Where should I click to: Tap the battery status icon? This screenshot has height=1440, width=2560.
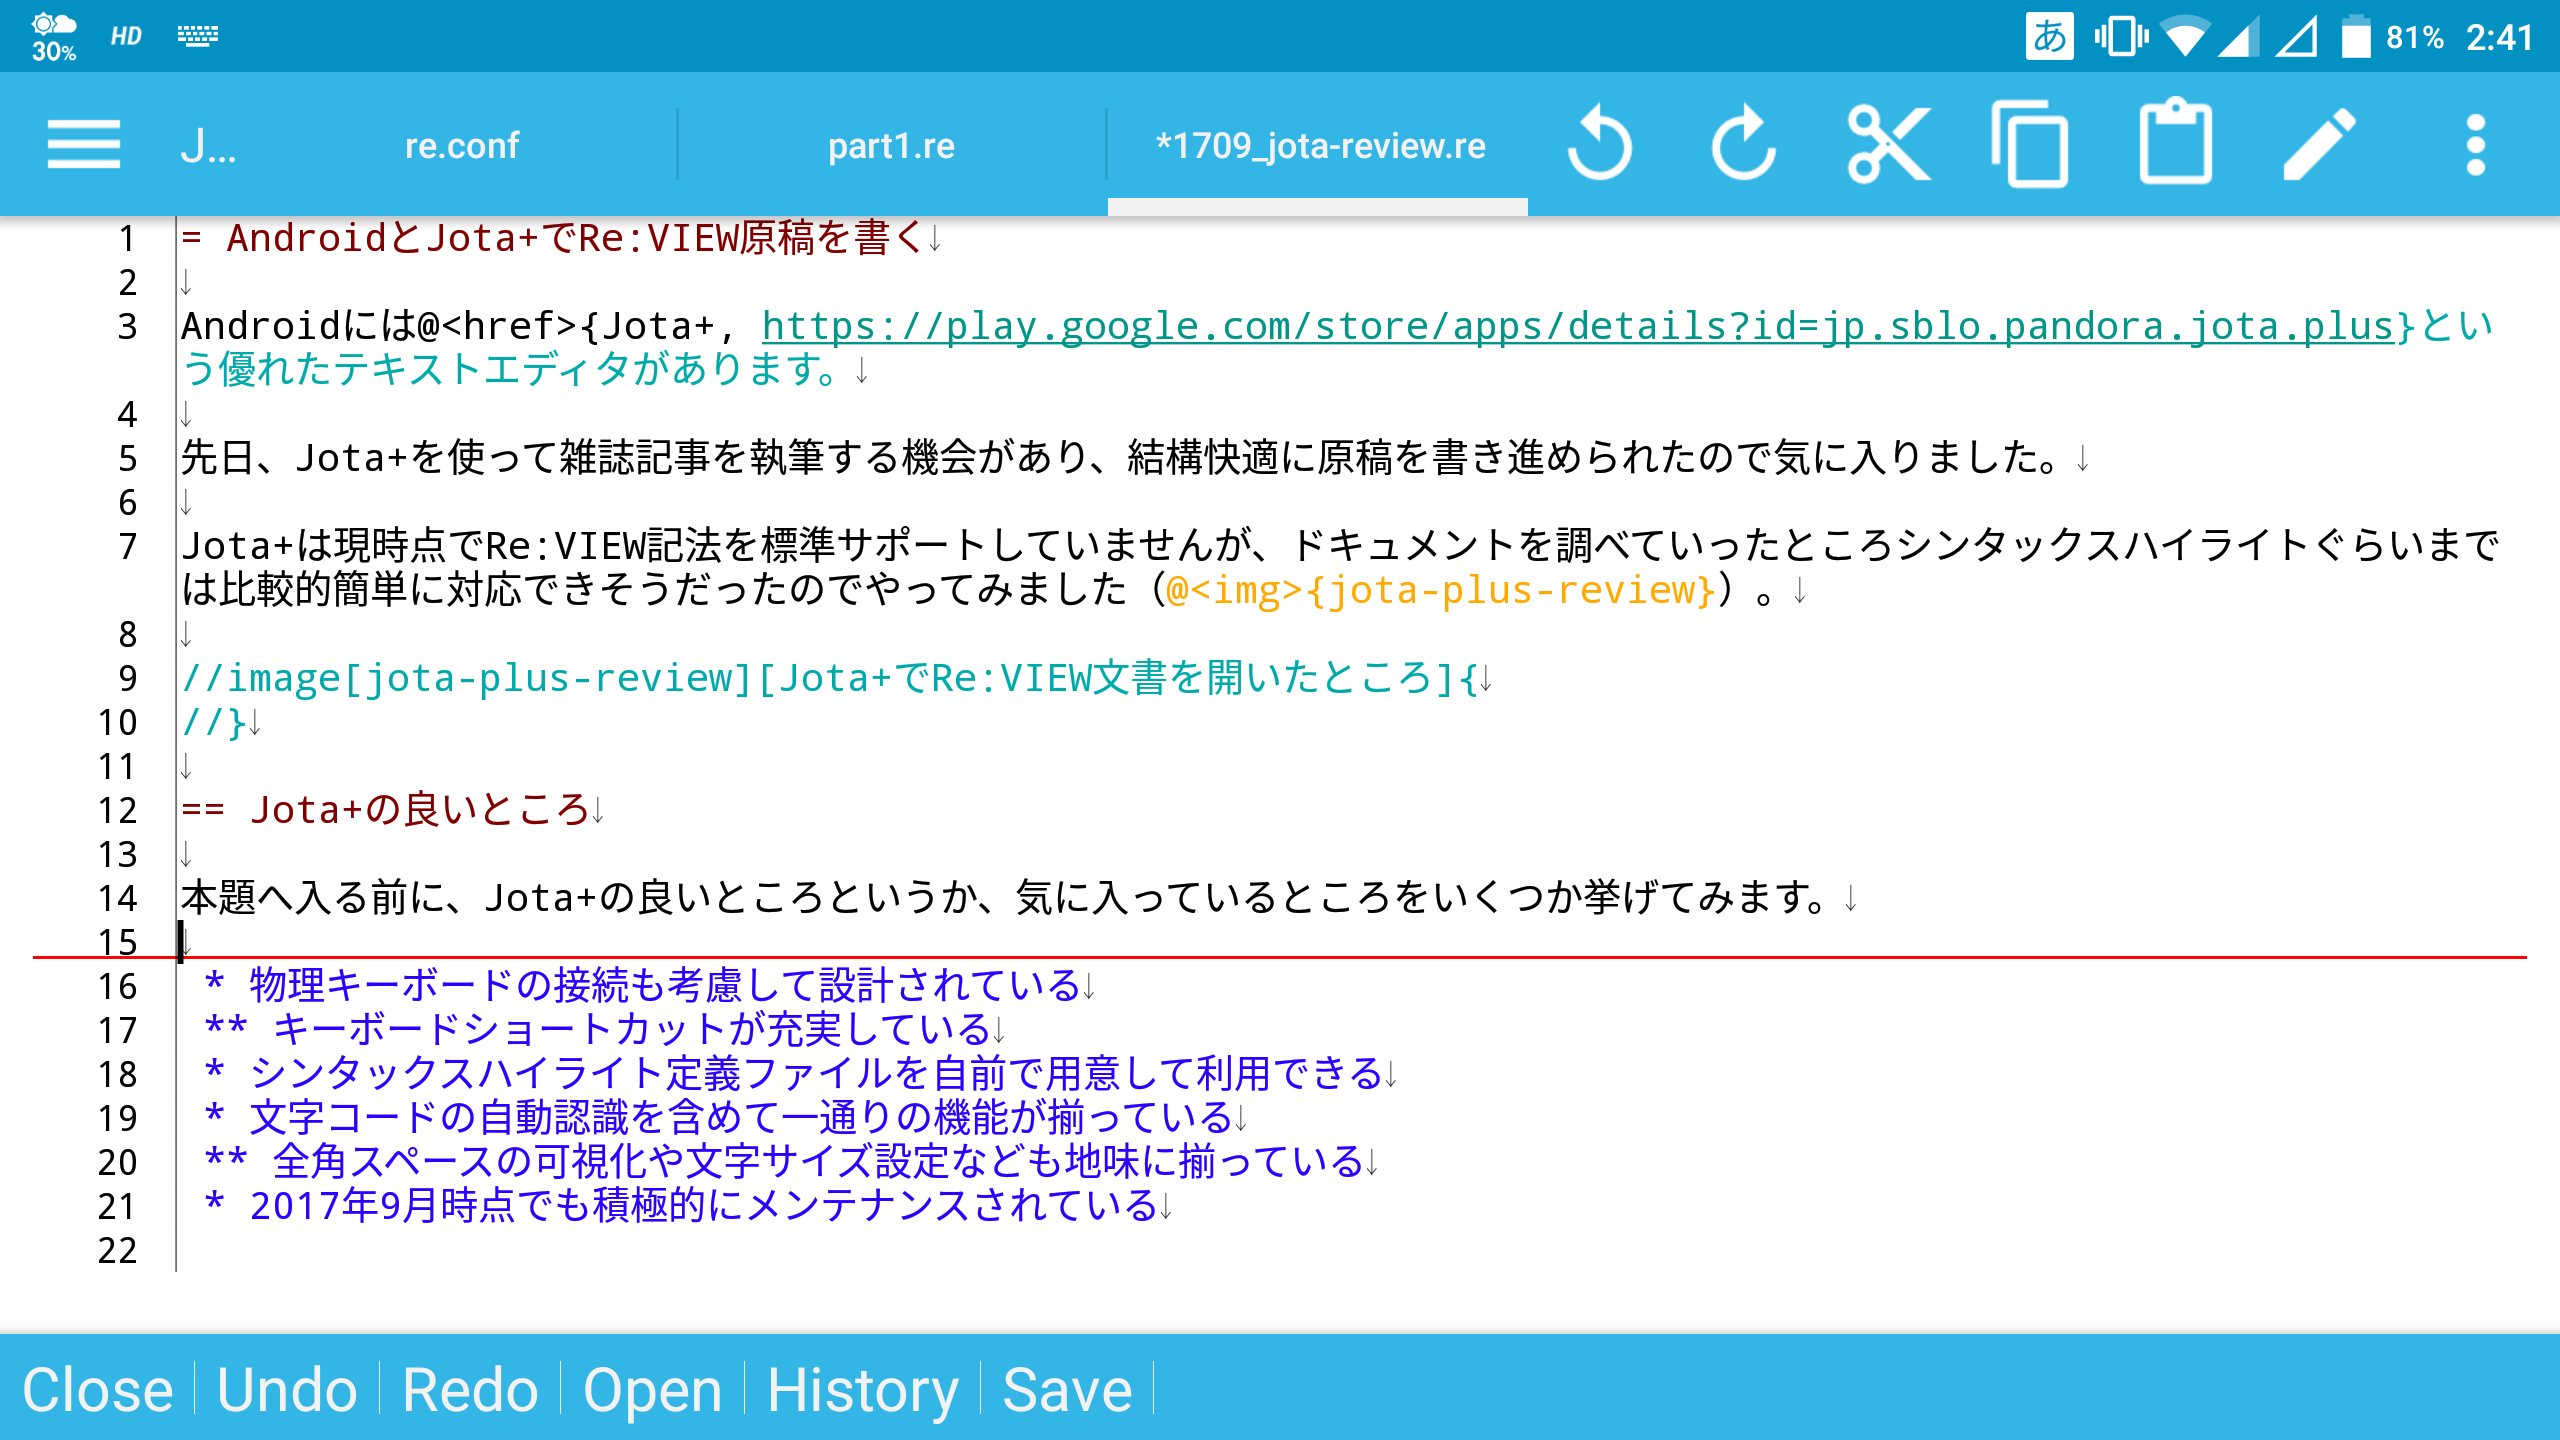click(x=2356, y=37)
